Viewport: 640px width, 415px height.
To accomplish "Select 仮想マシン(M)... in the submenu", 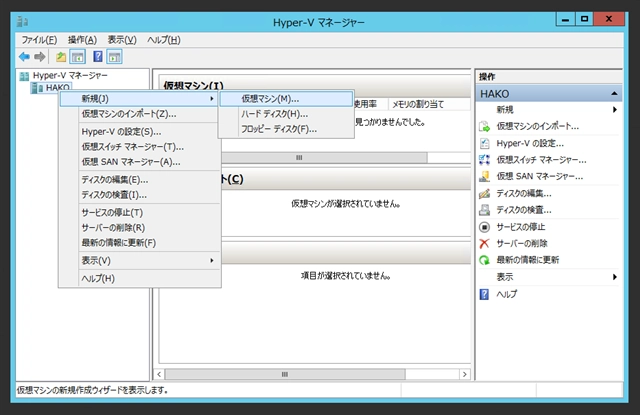I will pos(286,99).
